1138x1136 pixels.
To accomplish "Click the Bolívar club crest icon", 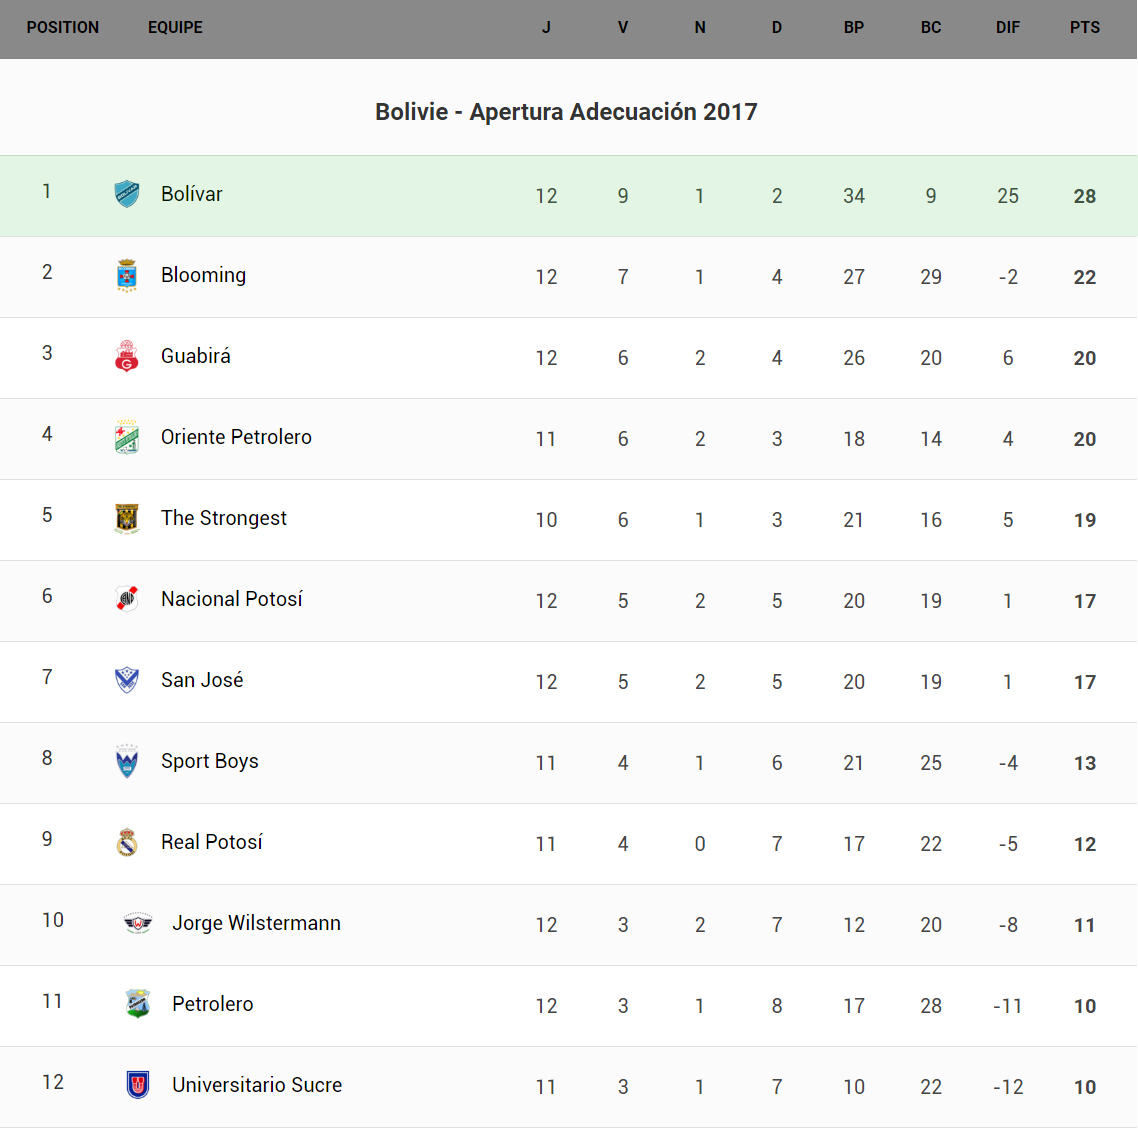I will click(127, 194).
